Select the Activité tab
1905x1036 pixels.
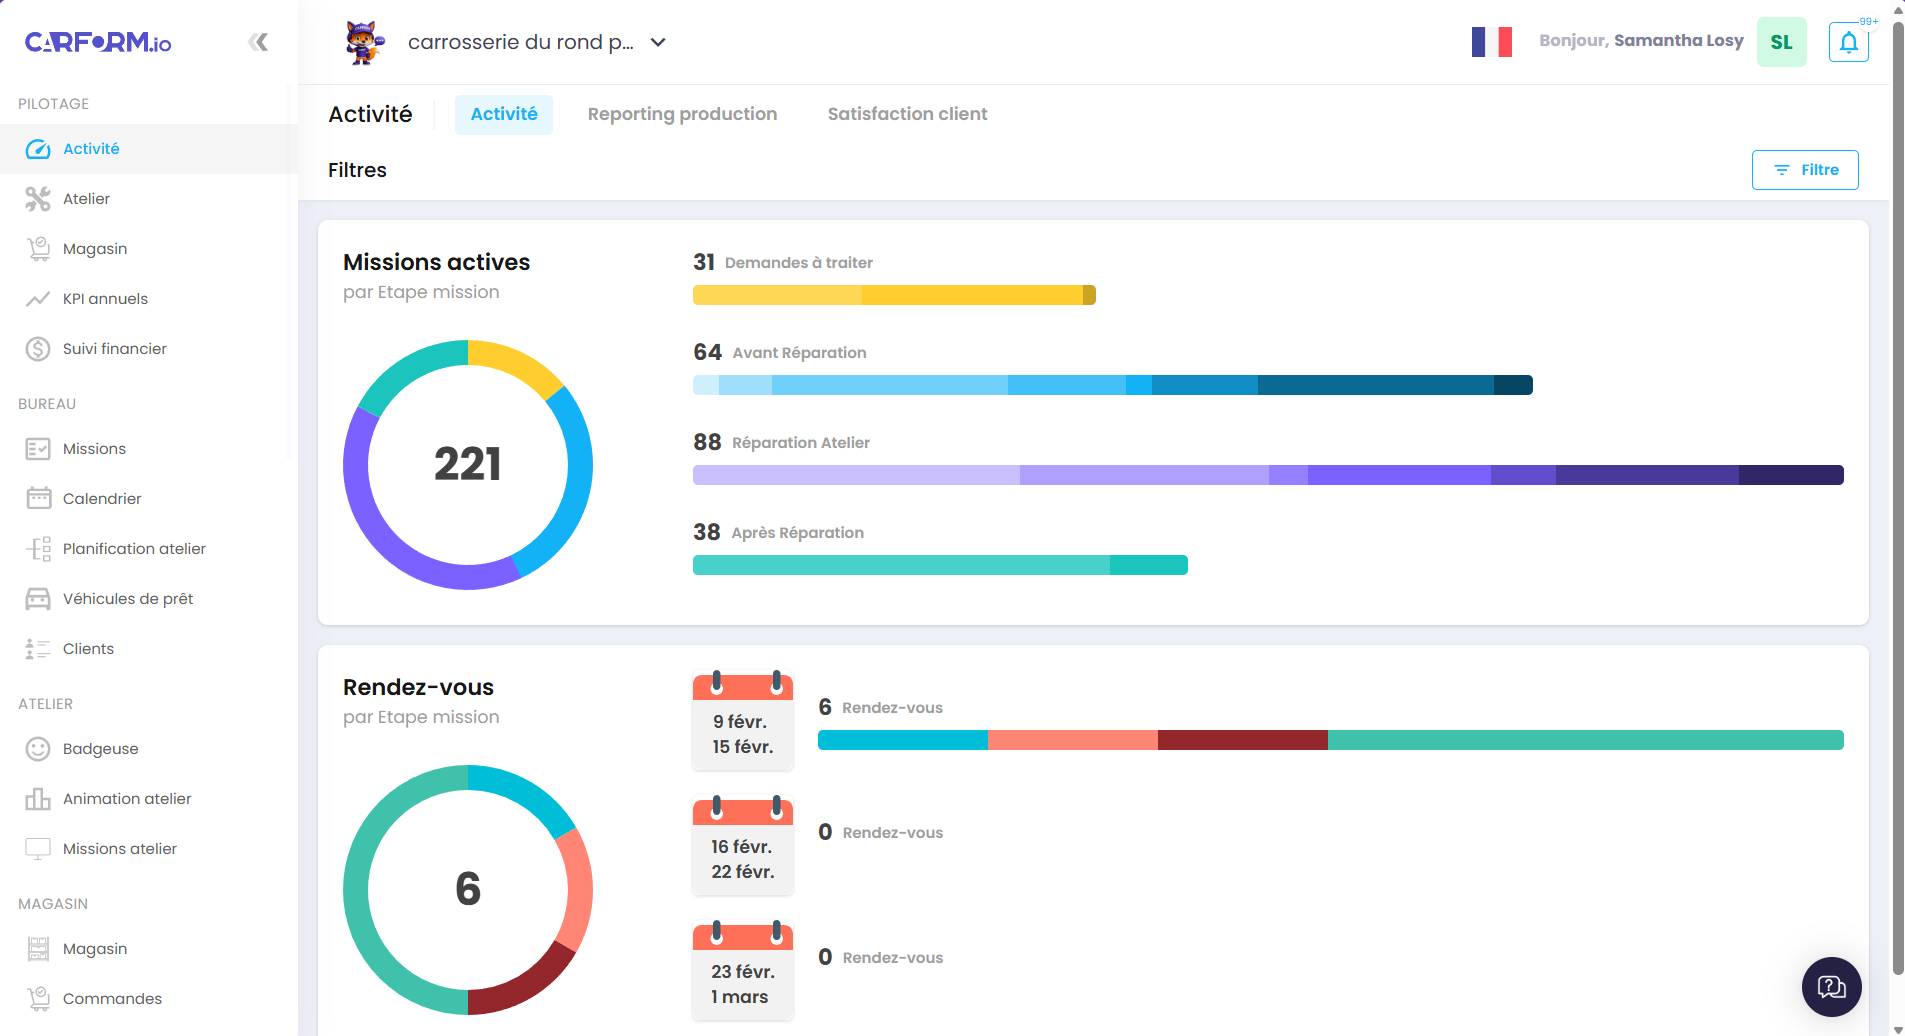point(503,113)
